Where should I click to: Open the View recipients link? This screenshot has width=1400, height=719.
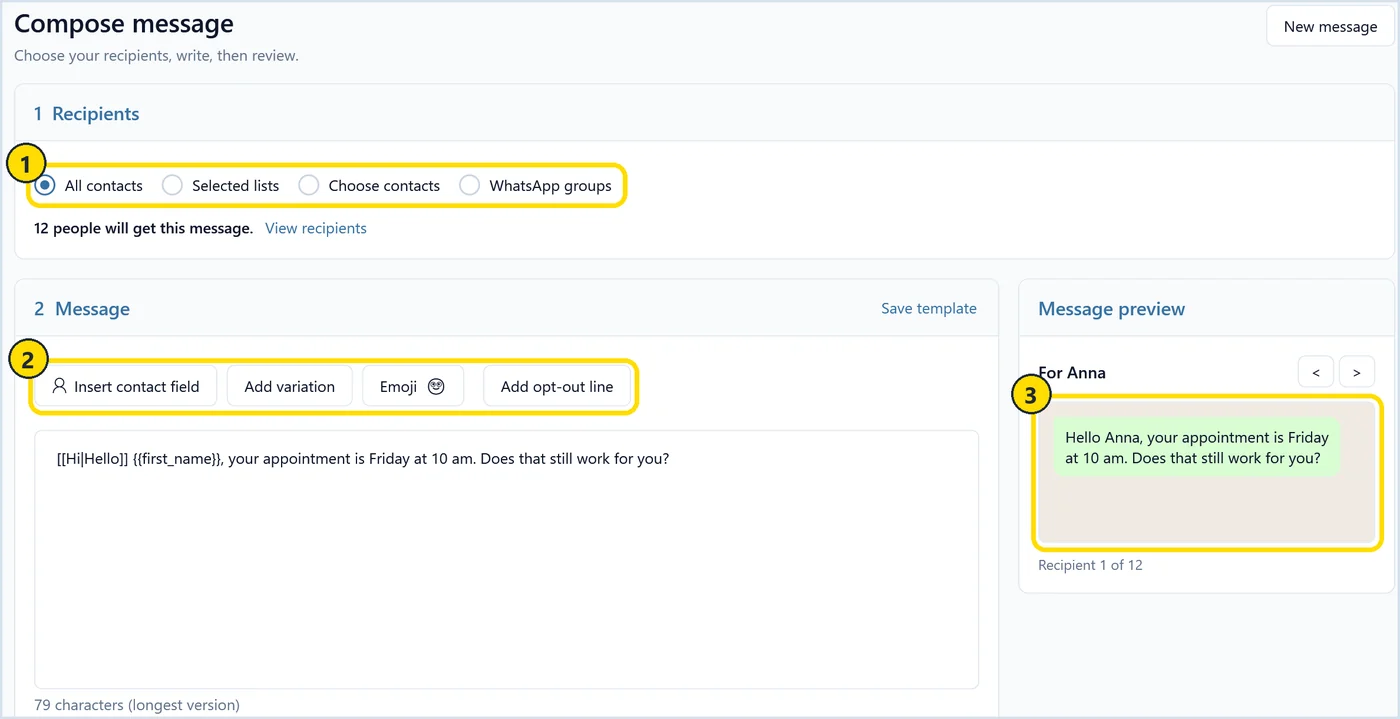click(316, 229)
